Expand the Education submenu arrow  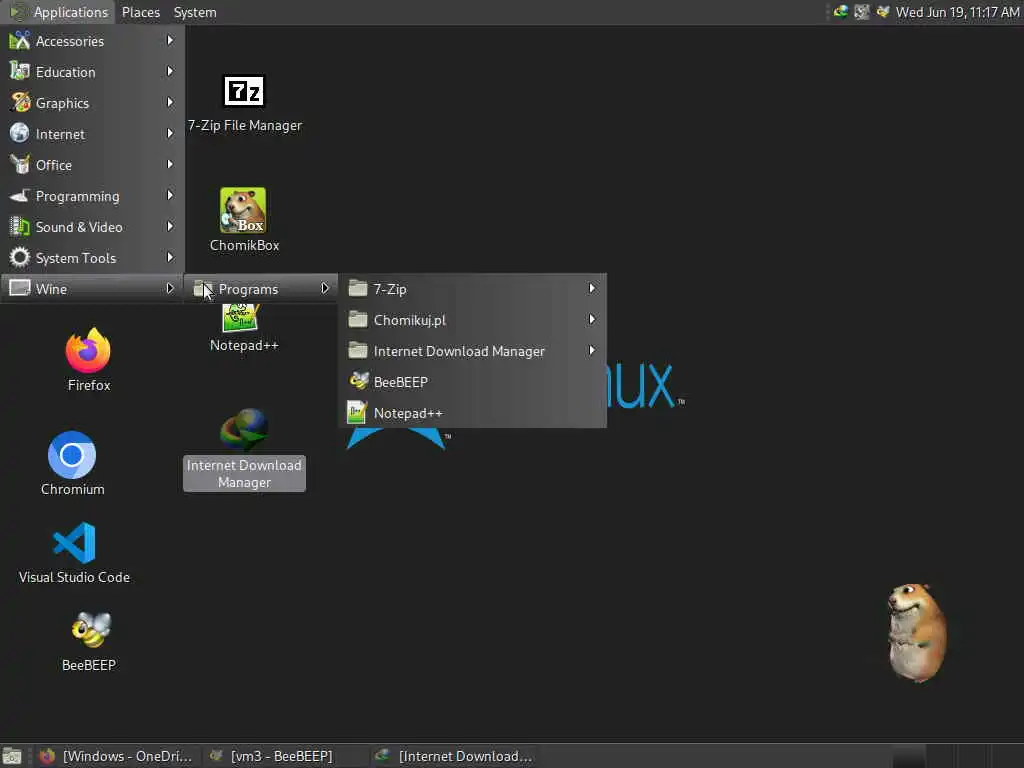click(170, 71)
